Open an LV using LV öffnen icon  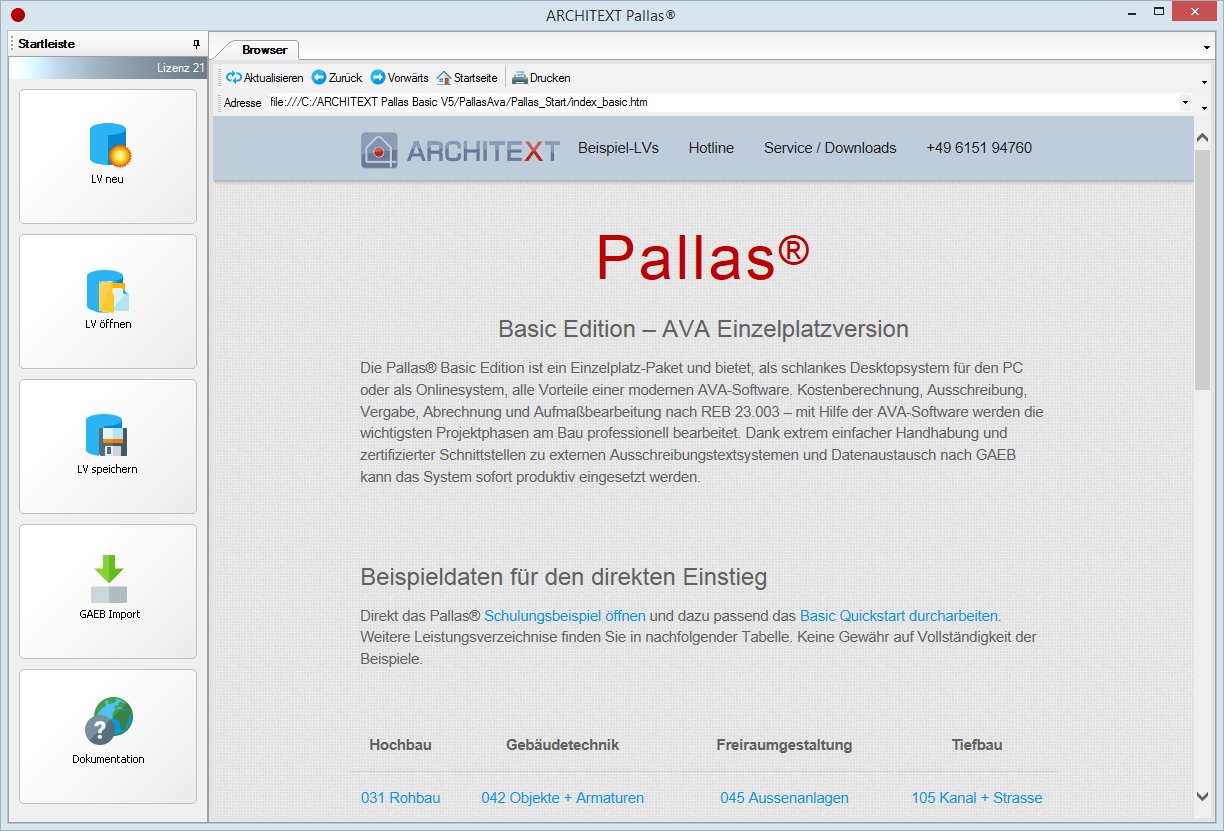click(108, 301)
